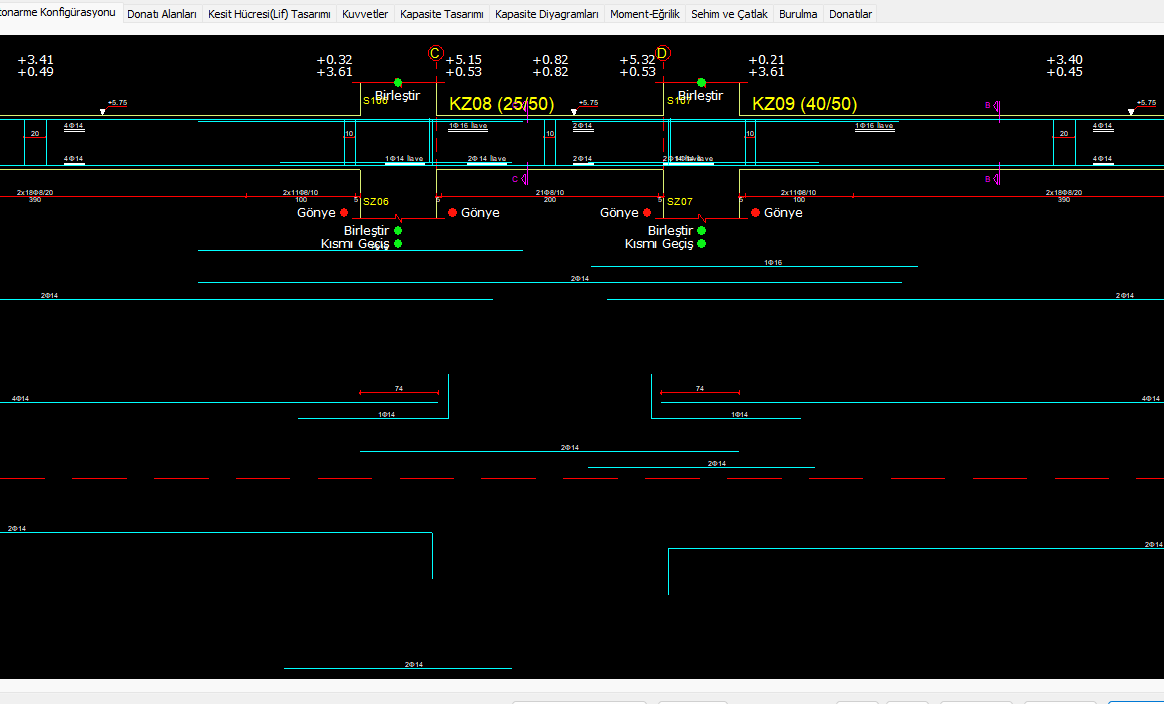1164x704 pixels.
Task: Select the KZ09 (40/50) beam label
Action: click(804, 104)
